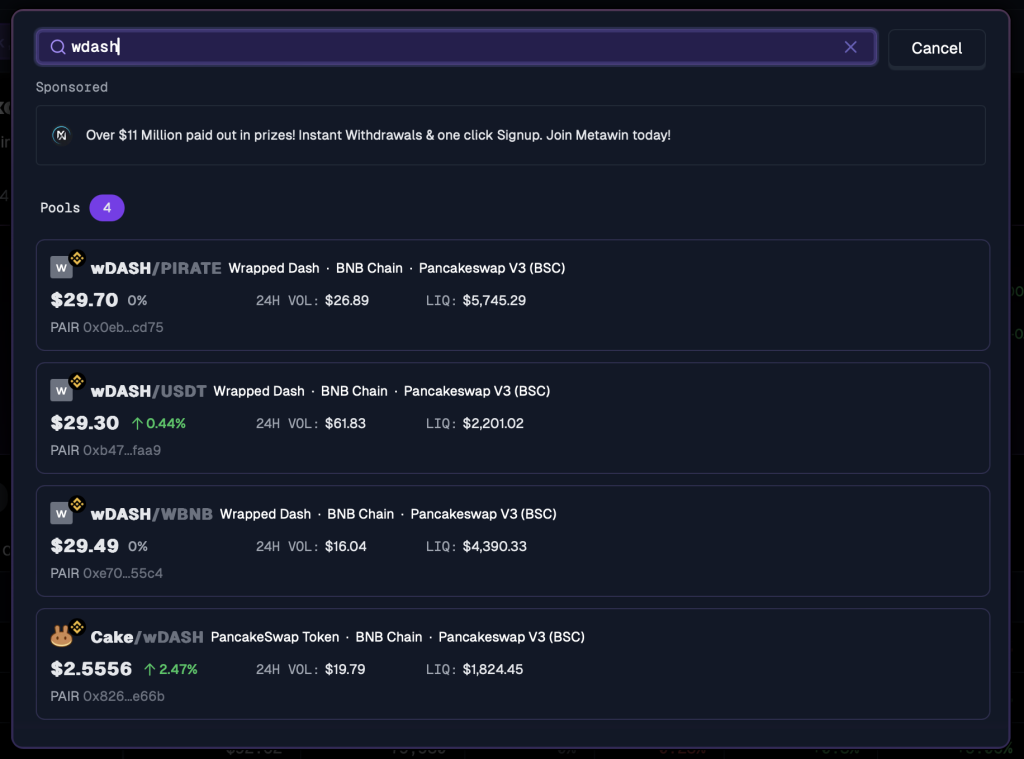Click 24H volume $26.89
1024x759 pixels.
[347, 300]
